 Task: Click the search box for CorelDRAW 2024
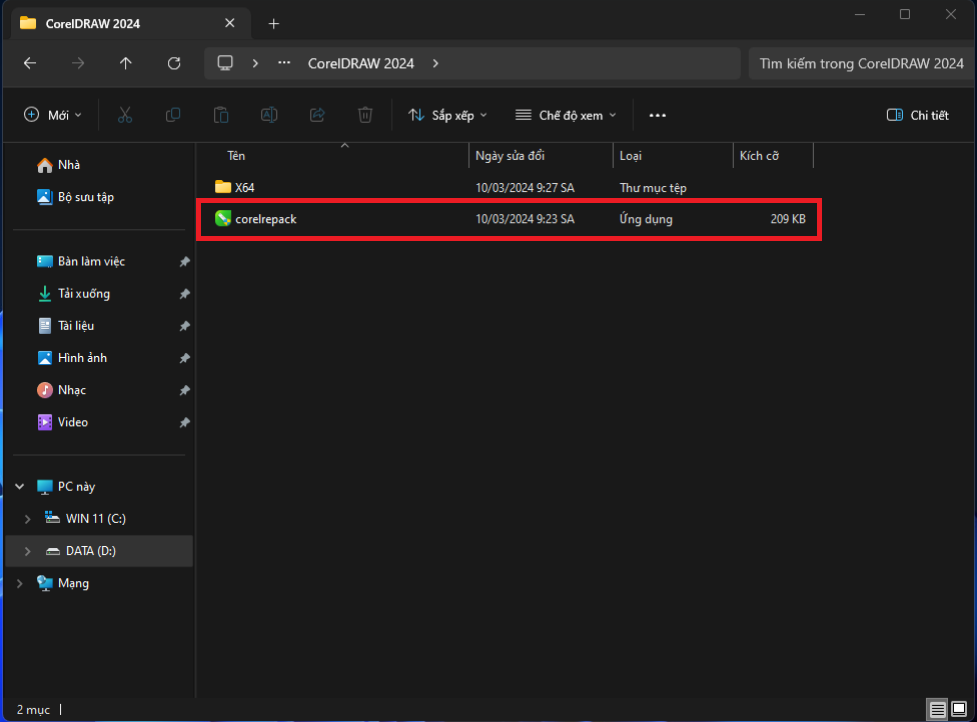coord(861,64)
